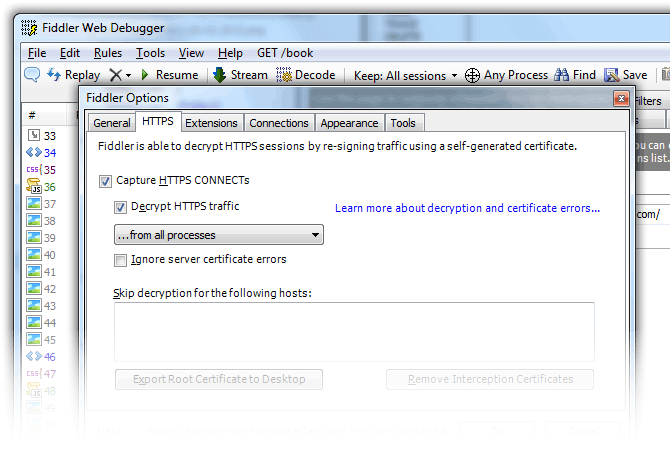Image resolution: width=670 pixels, height=470 pixels.
Task: Select session 45 image icon
Action: tap(34, 339)
